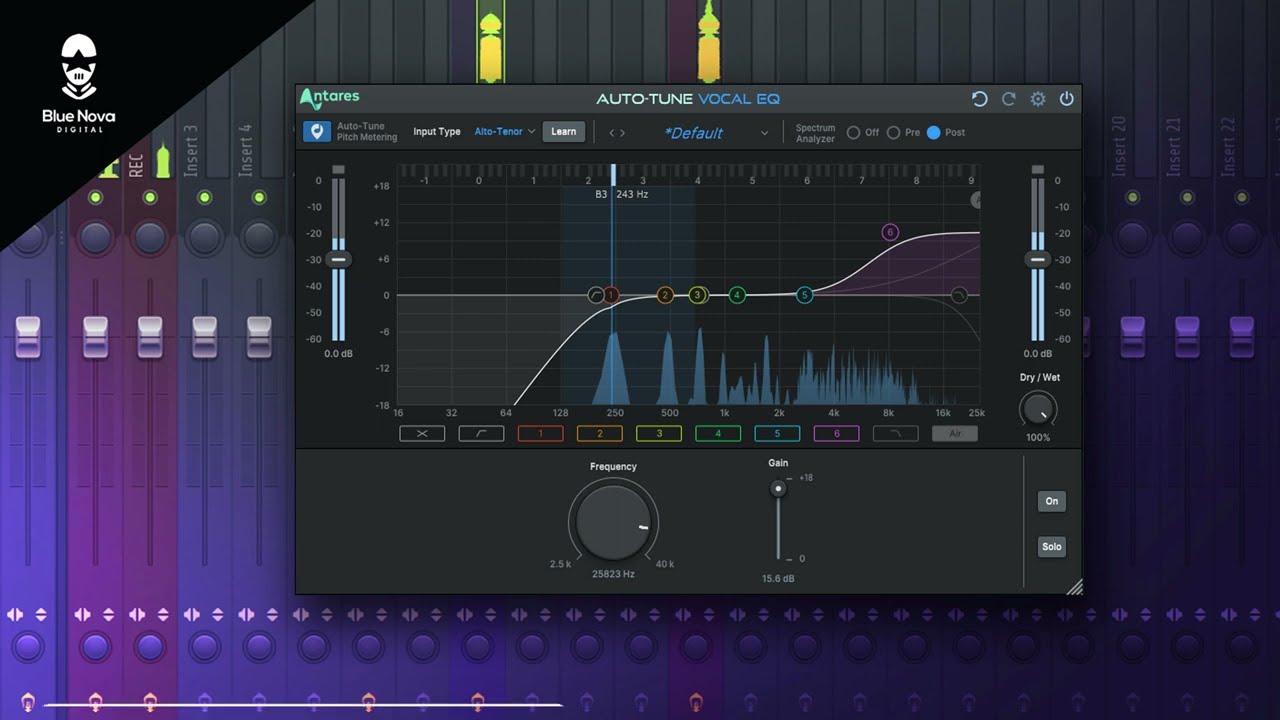The image size is (1280, 720).
Task: Click the plugin window resize corner handle
Action: 1074,587
